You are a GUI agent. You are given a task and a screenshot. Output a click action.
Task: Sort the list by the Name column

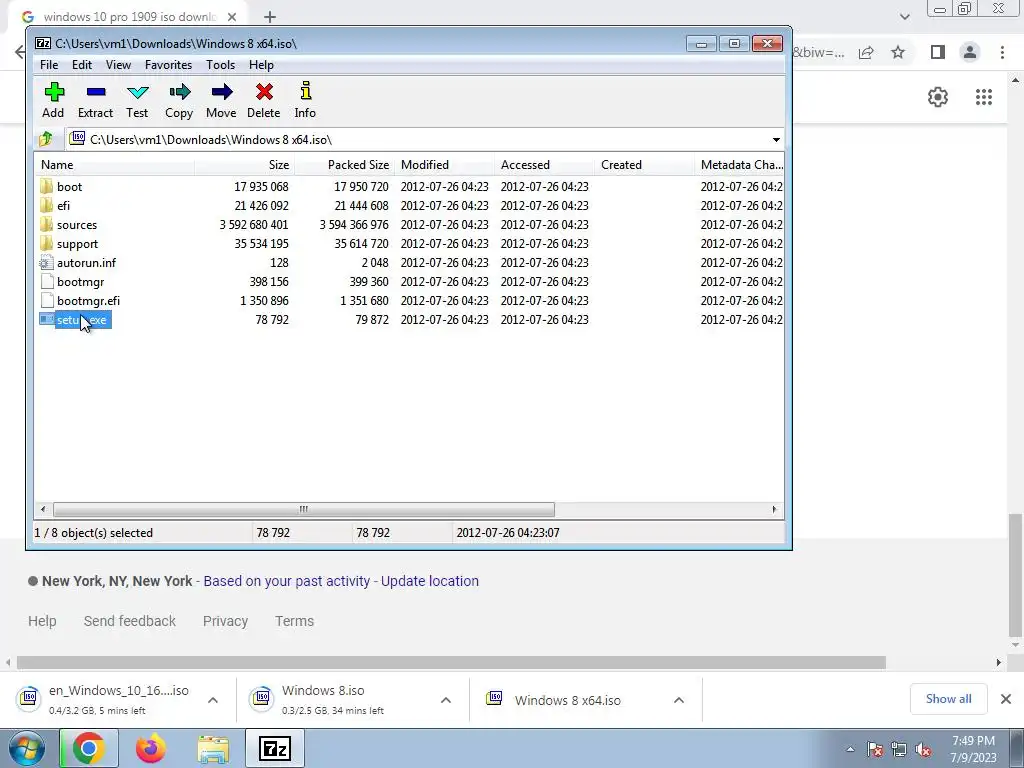coord(115,165)
